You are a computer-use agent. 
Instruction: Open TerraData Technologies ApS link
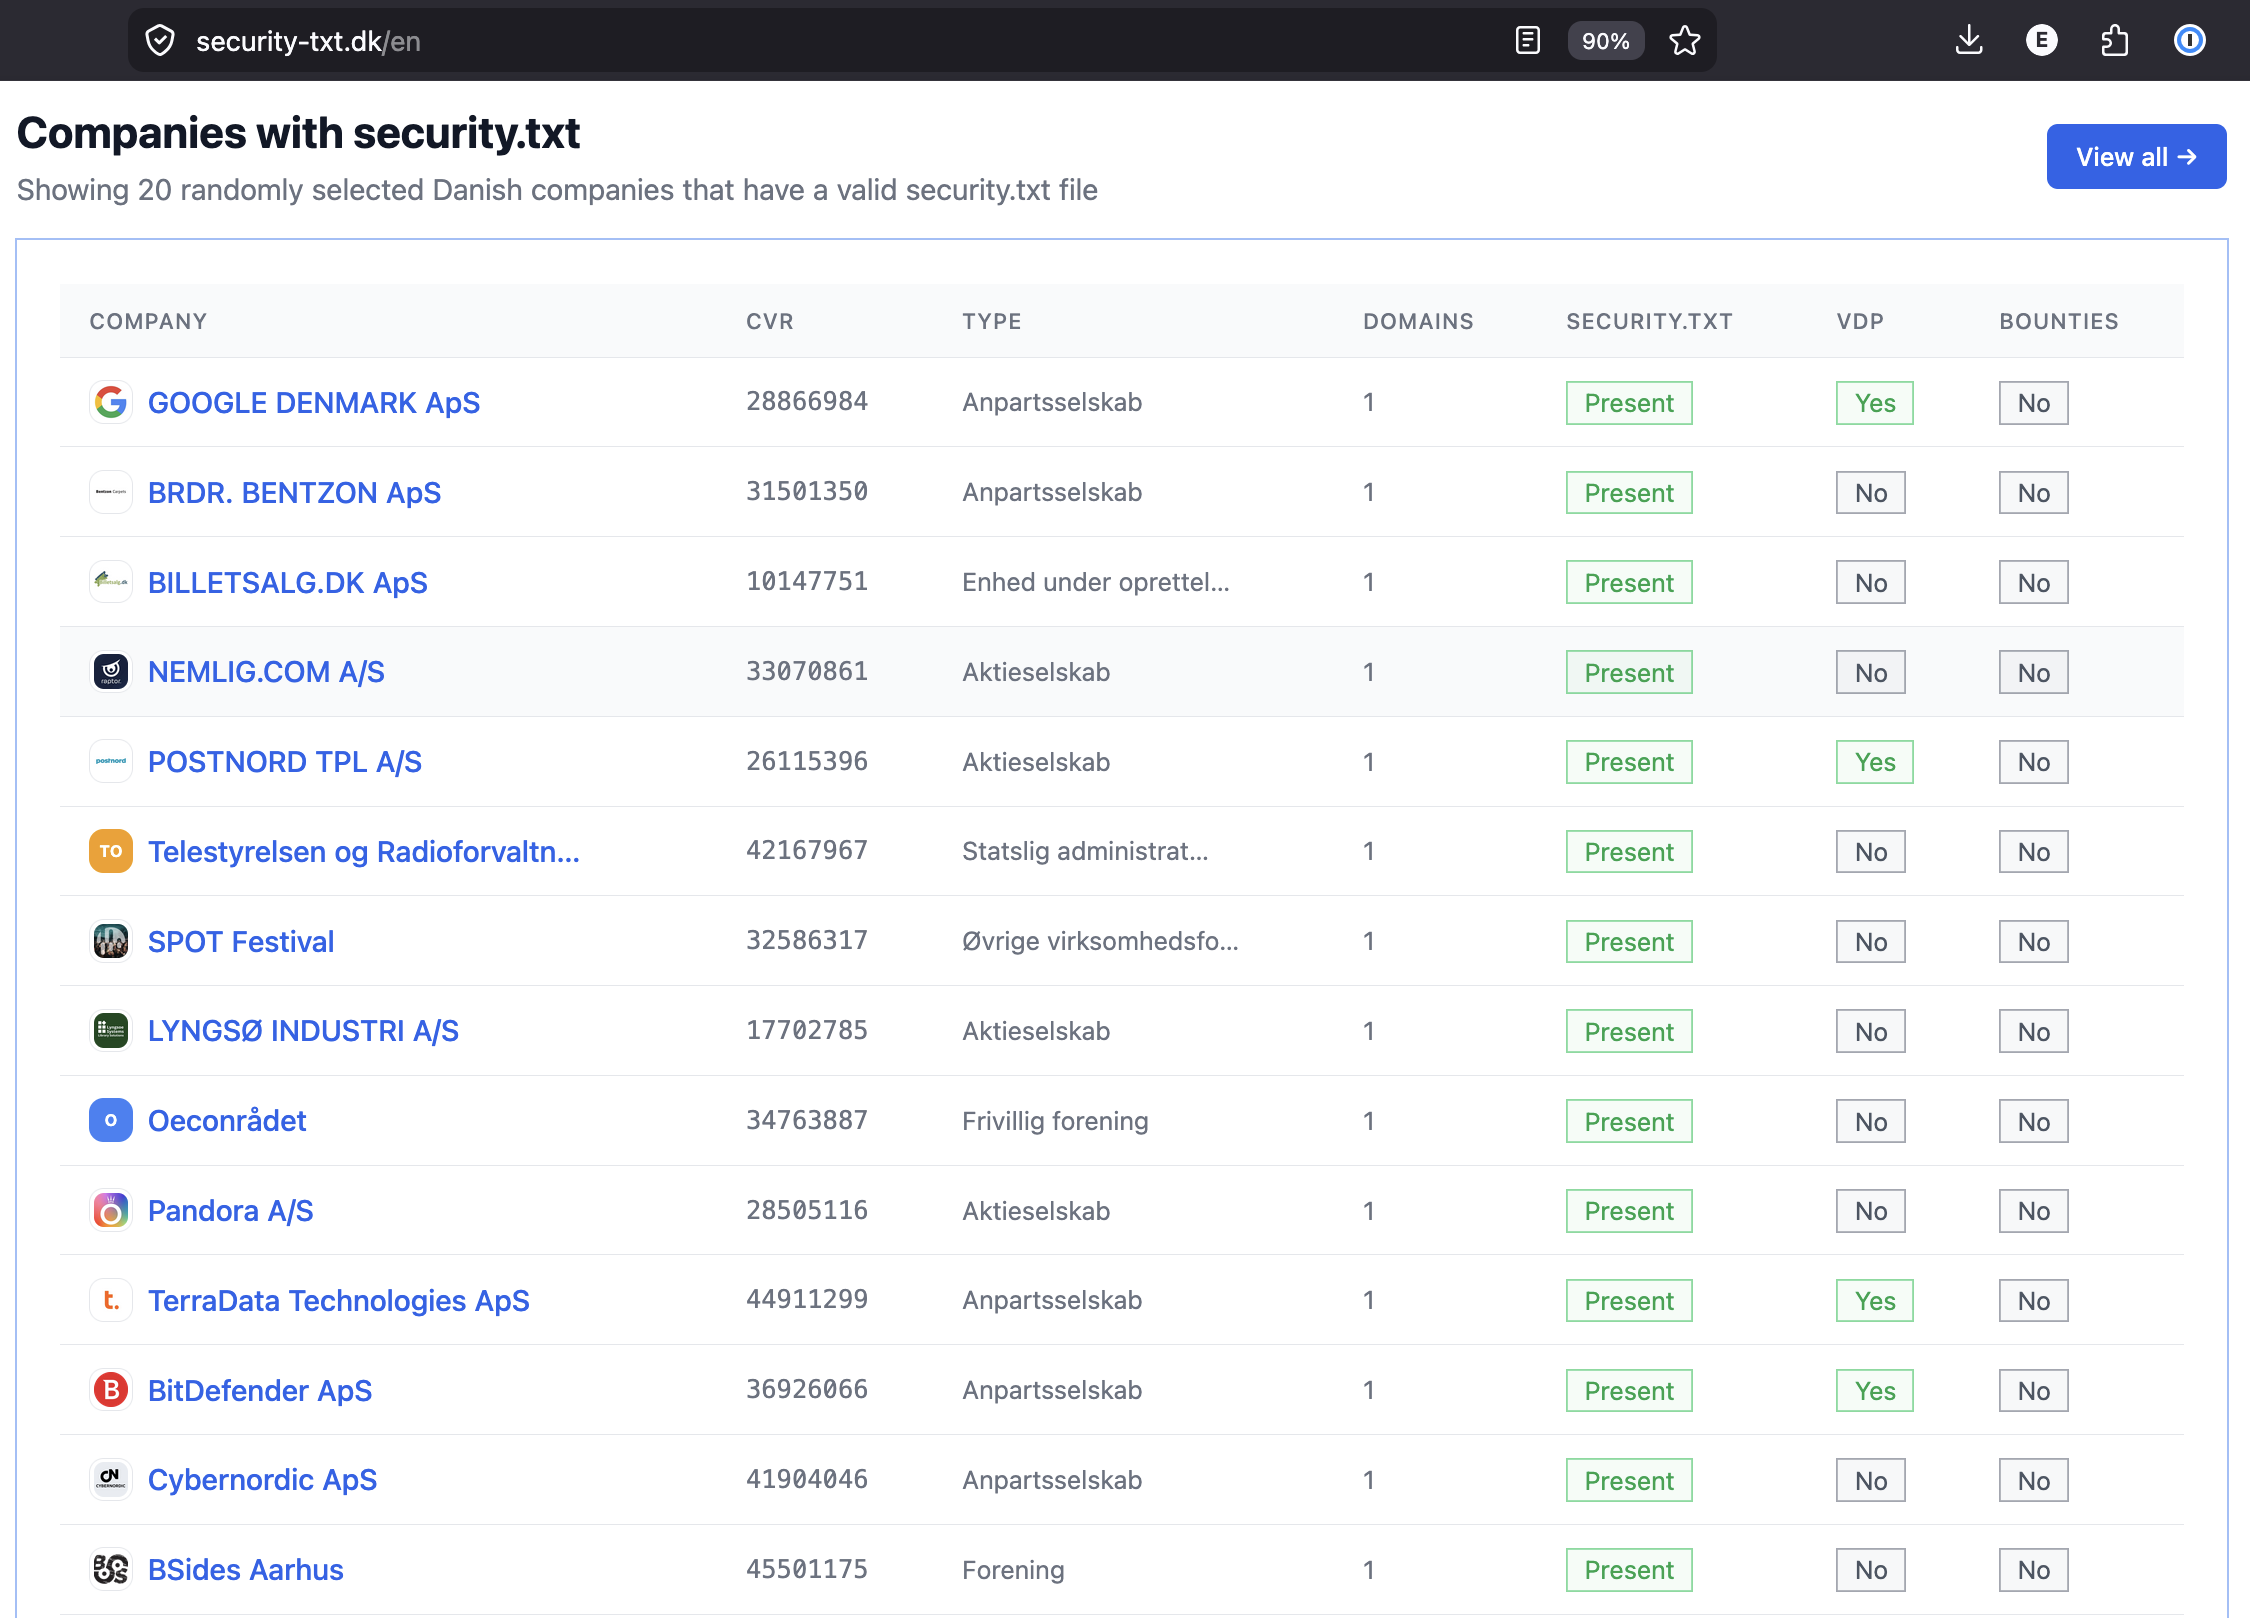coord(339,1301)
